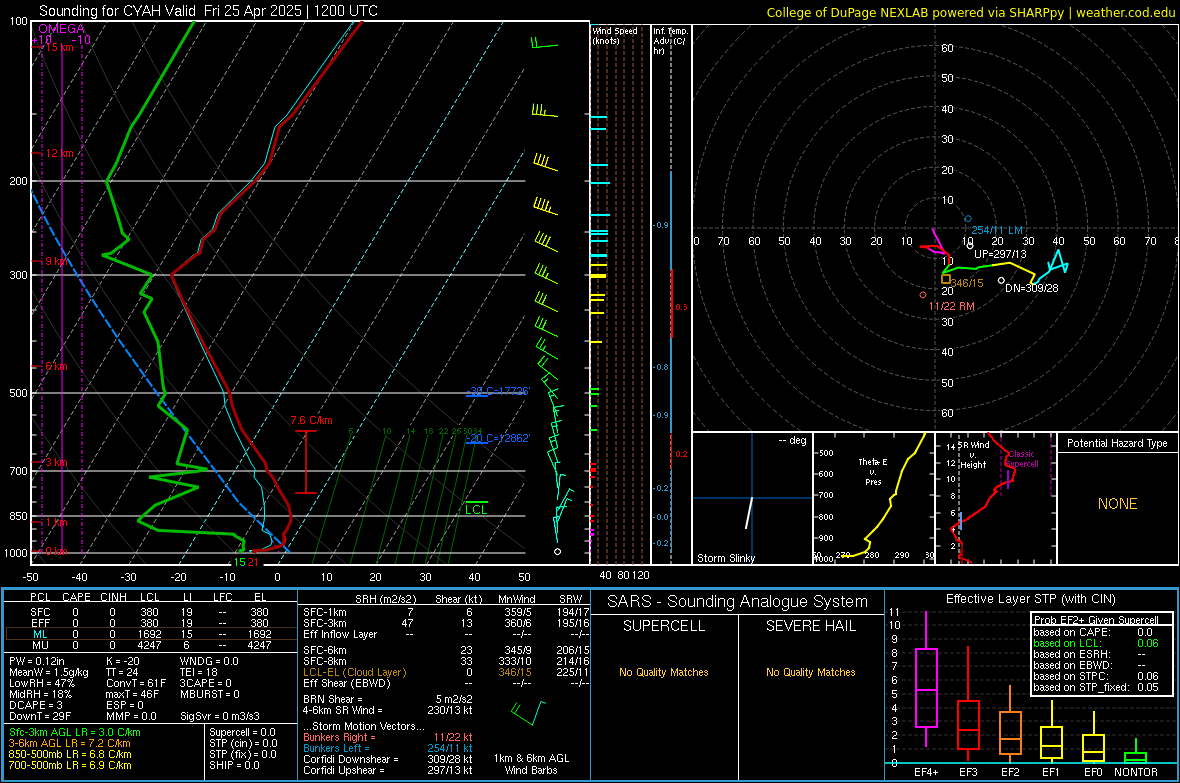
Task: Select the magenta OMEGA label
Action: 62,29
